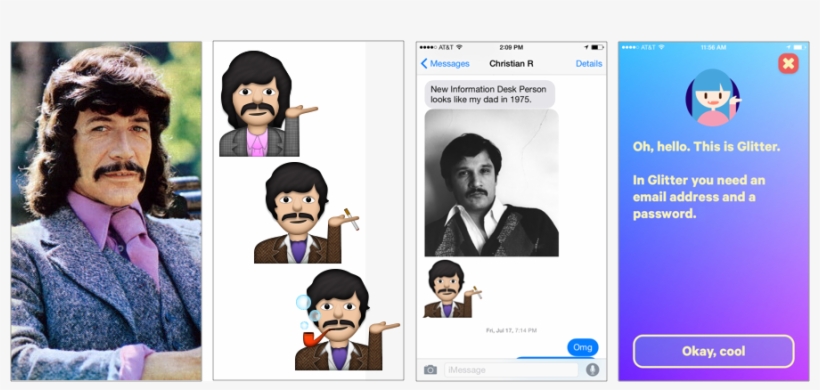Tap the smoking emoji sticker in conversation
The height and width of the screenshot is (390, 820).
point(452,289)
